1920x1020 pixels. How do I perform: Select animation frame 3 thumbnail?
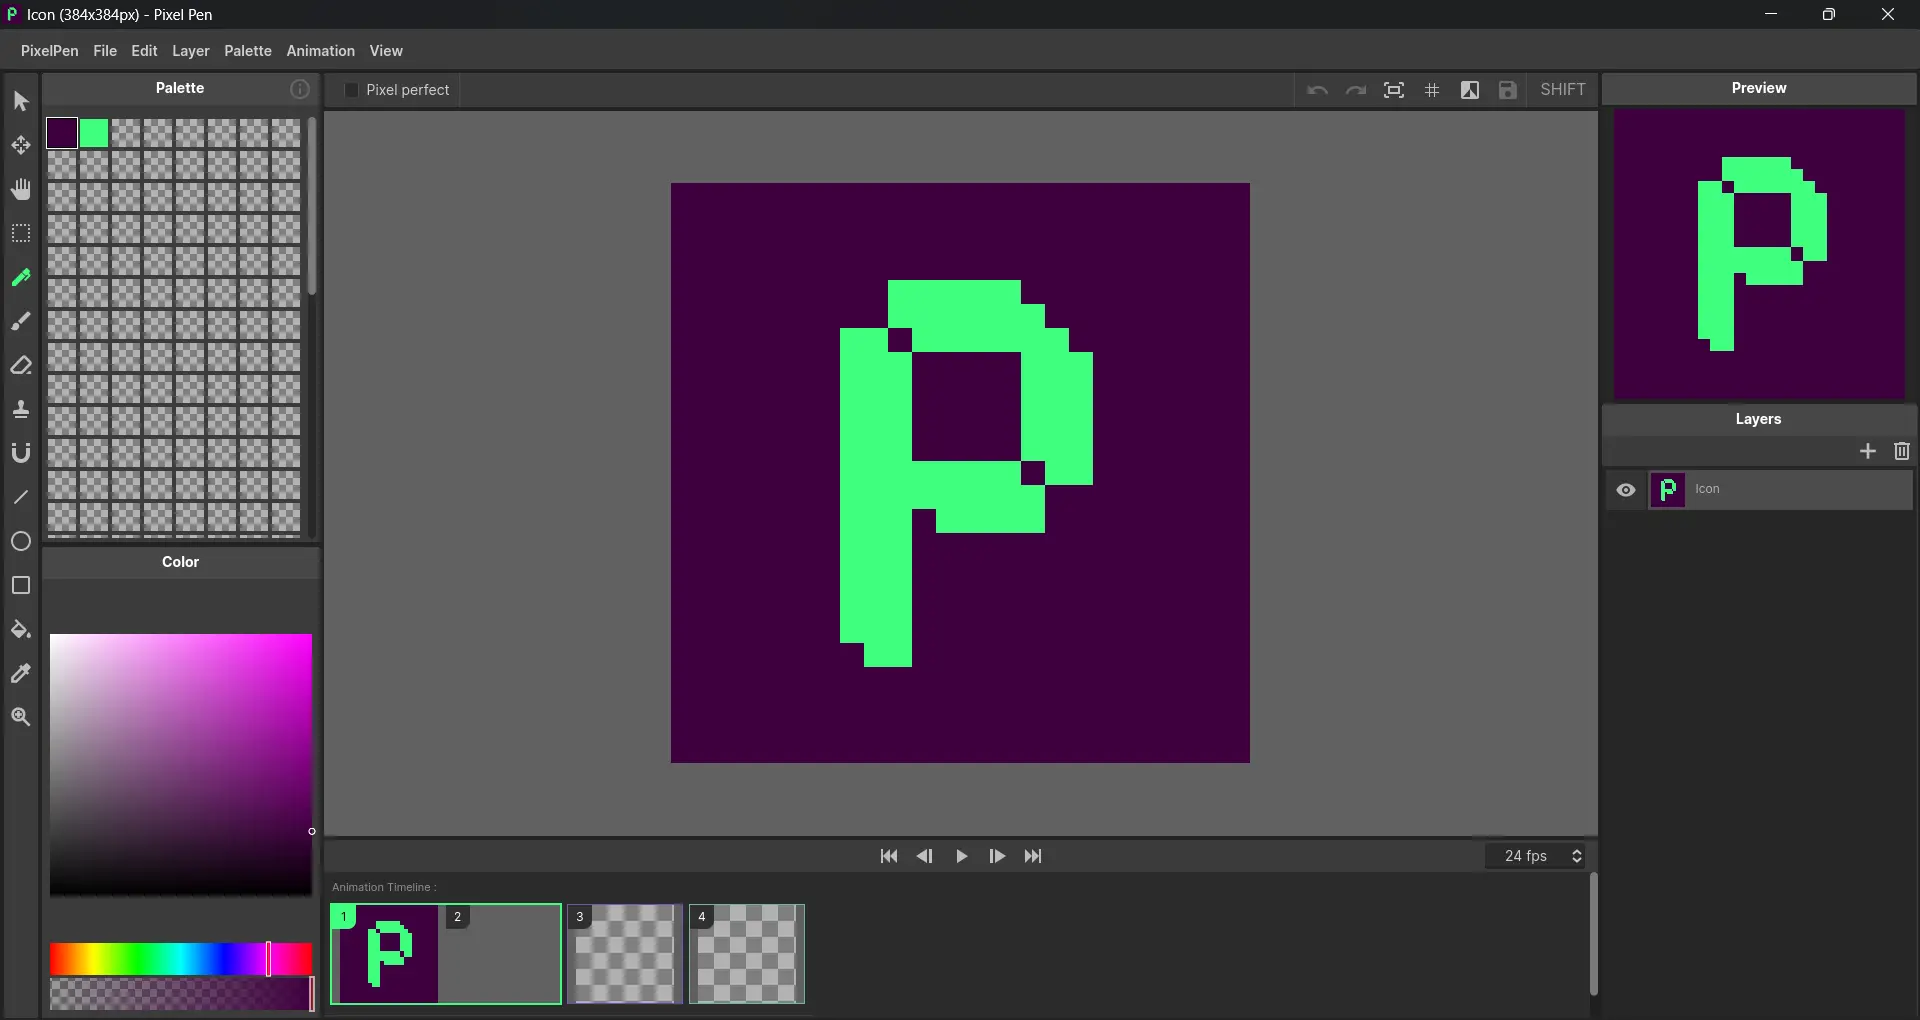[x=625, y=954]
